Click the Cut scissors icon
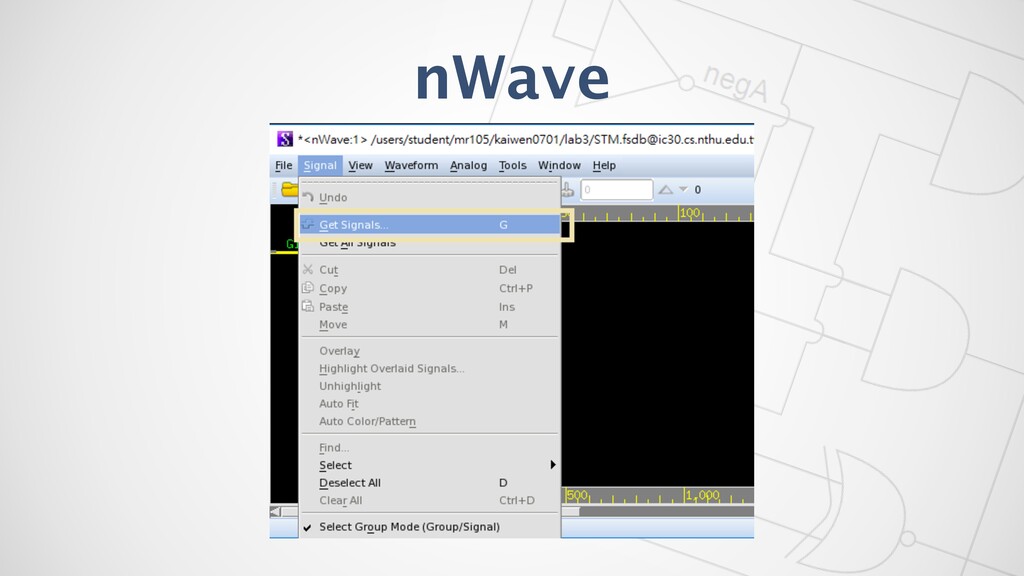The image size is (1024, 576). click(x=308, y=269)
